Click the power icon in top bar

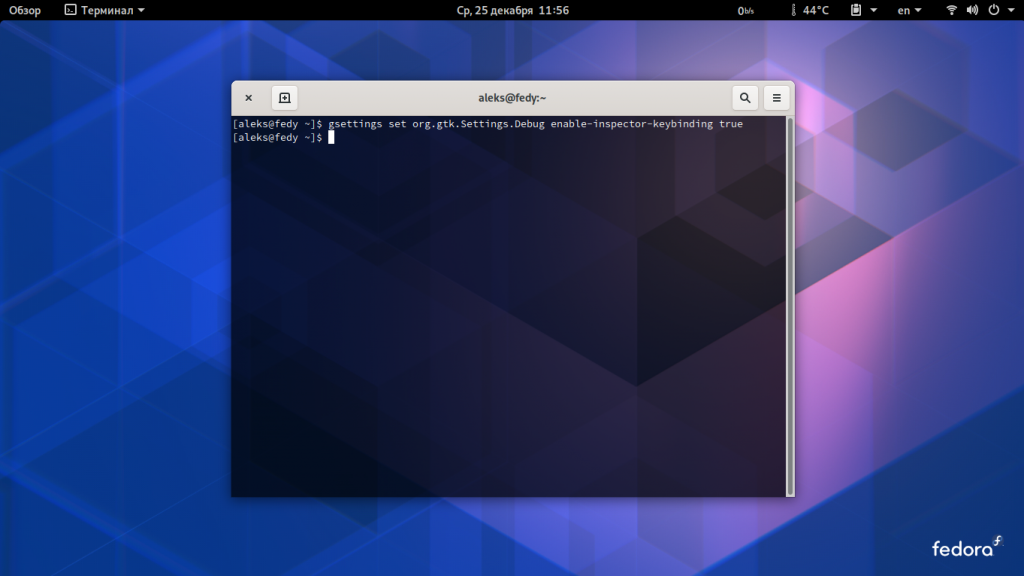pyautogui.click(x=994, y=10)
